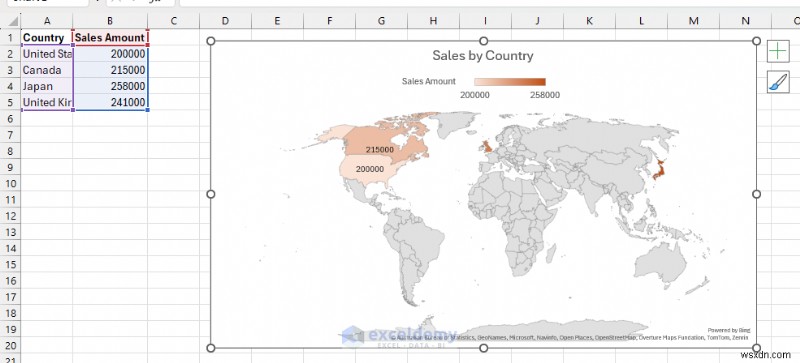
Task: Select column G header
Action: (381, 21)
